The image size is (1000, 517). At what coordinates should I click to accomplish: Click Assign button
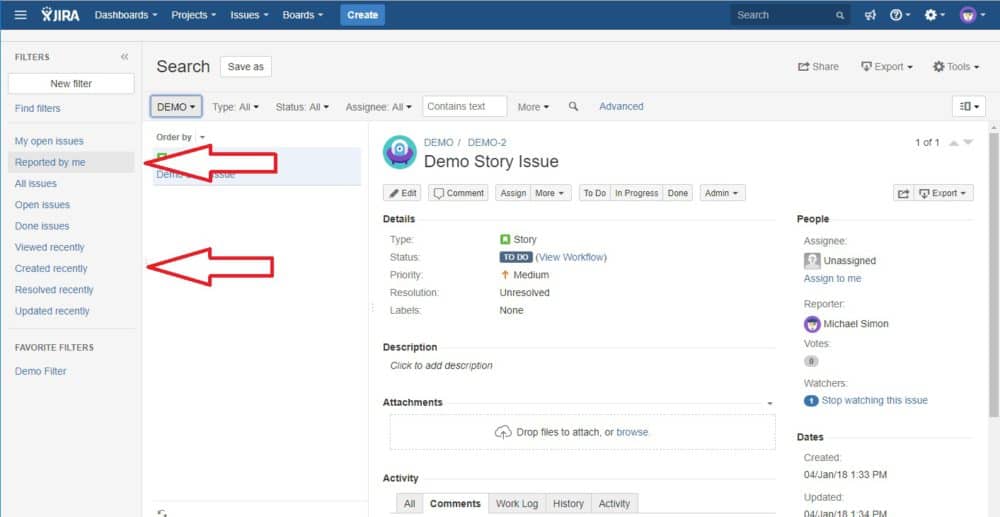tap(513, 193)
